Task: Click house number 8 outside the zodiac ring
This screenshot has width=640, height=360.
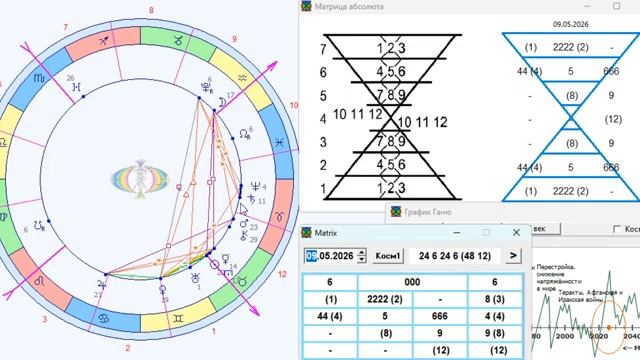Action: tap(151, 10)
